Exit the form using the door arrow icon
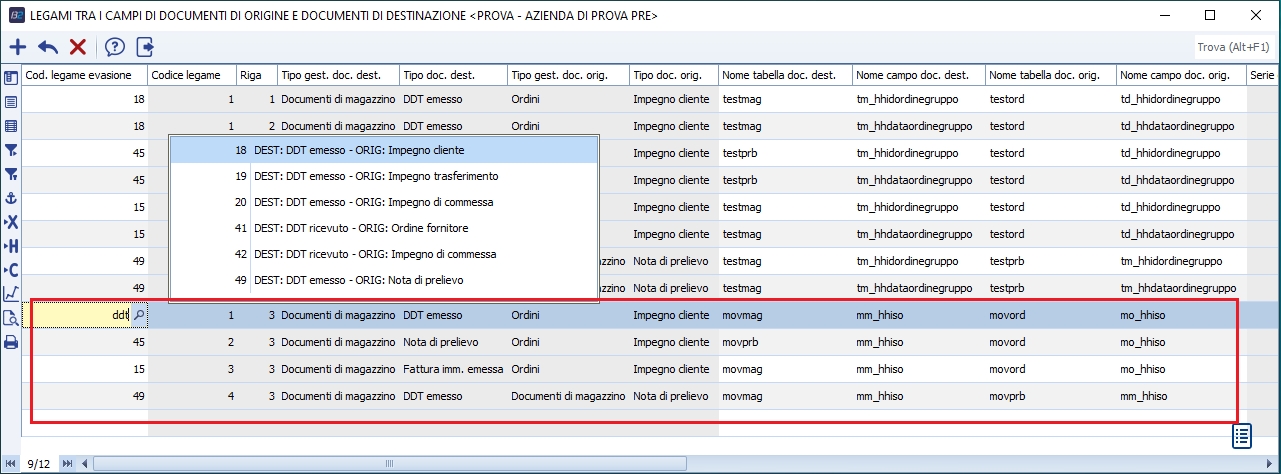The image size is (1281, 474). 145,47
